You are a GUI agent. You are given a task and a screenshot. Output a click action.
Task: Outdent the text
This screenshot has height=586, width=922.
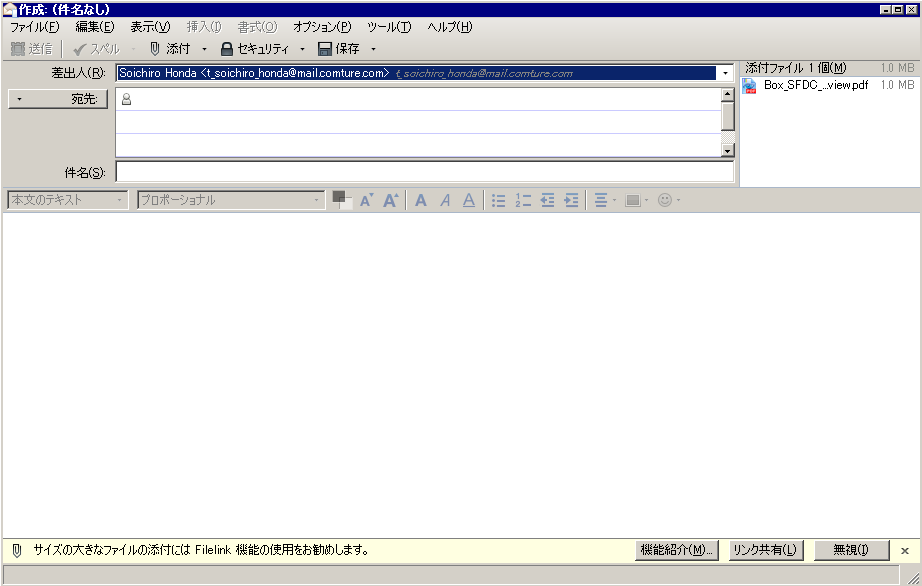(547, 200)
